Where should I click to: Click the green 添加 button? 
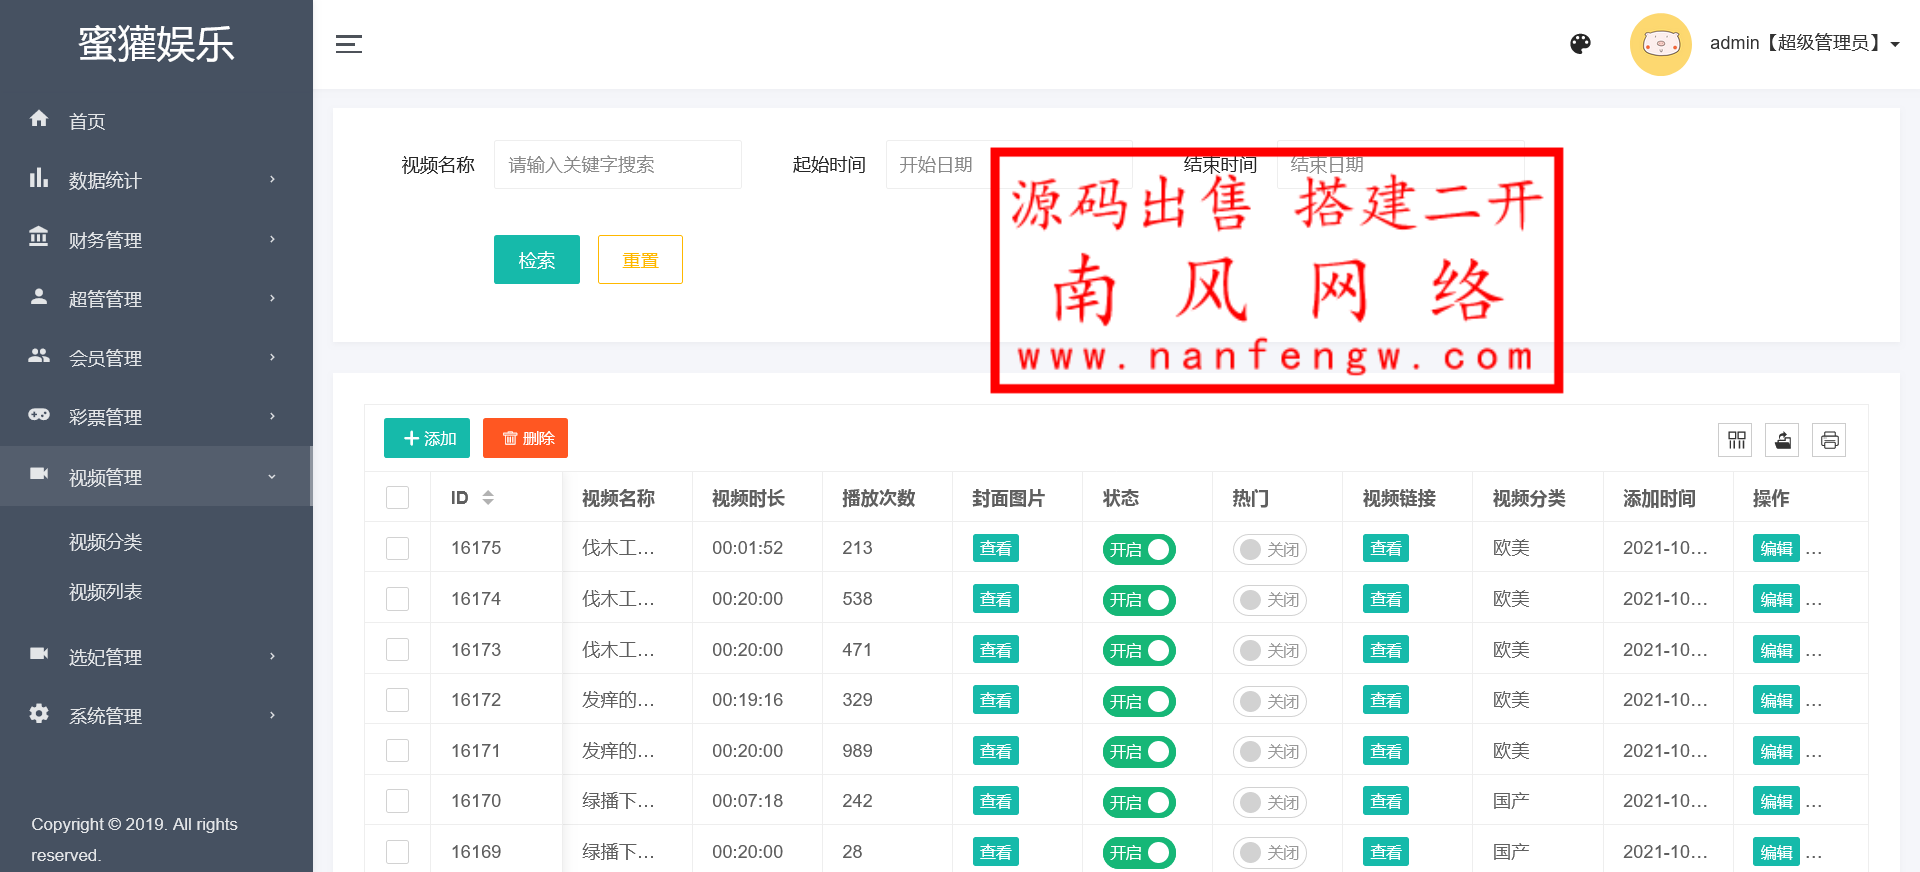(427, 438)
